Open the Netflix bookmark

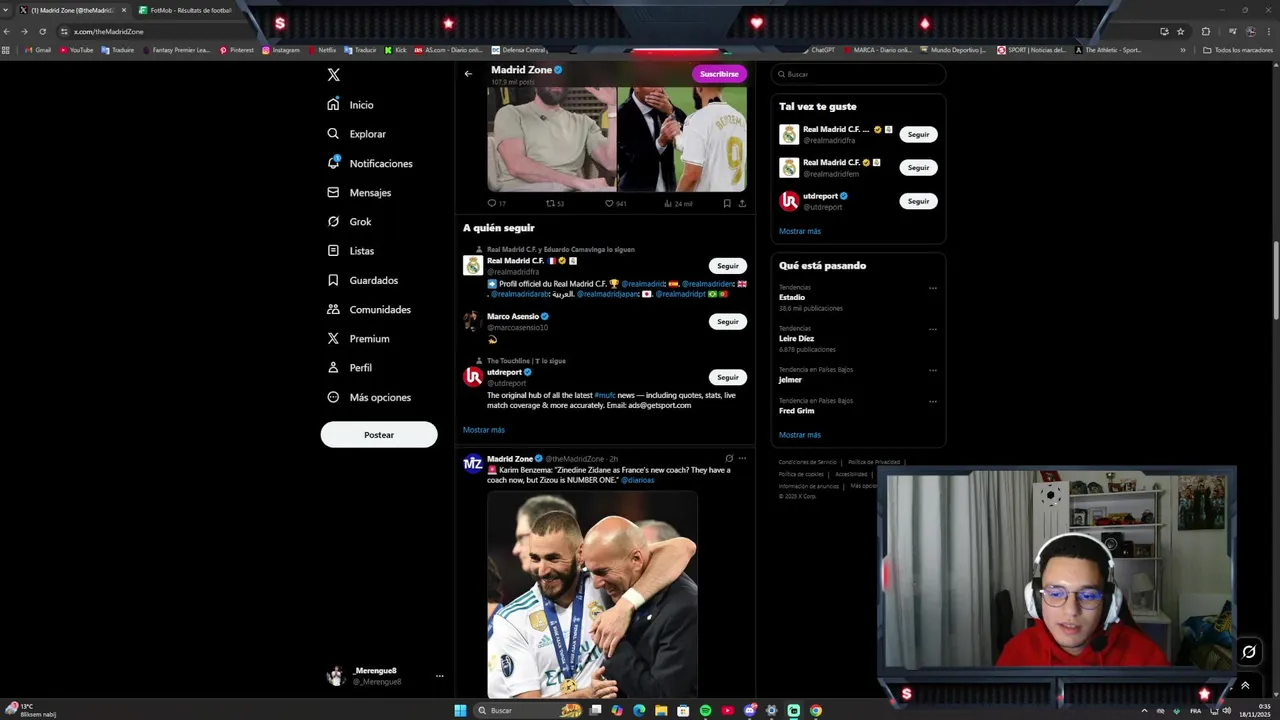coord(322,50)
